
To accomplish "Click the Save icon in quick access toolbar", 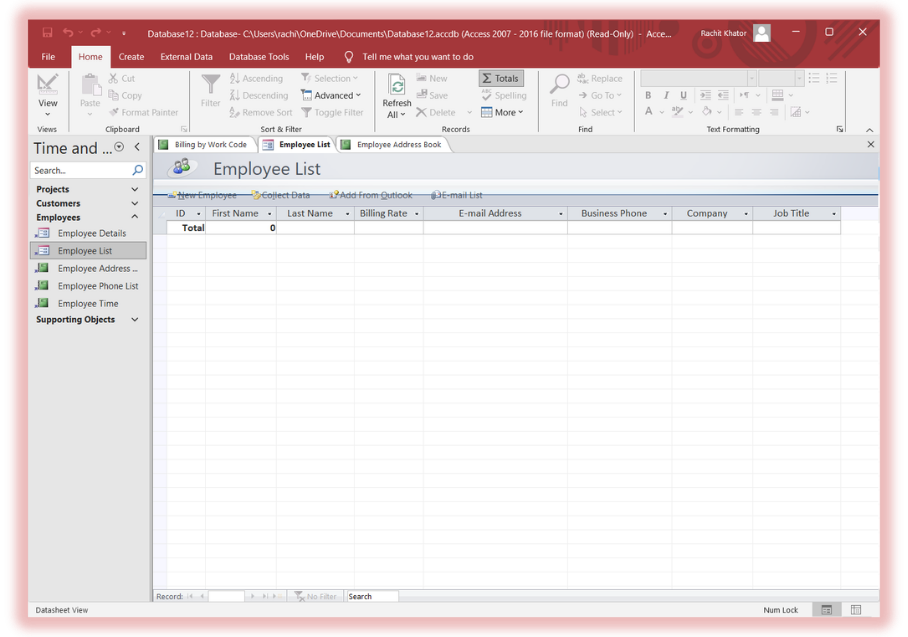I will tap(48, 33).
